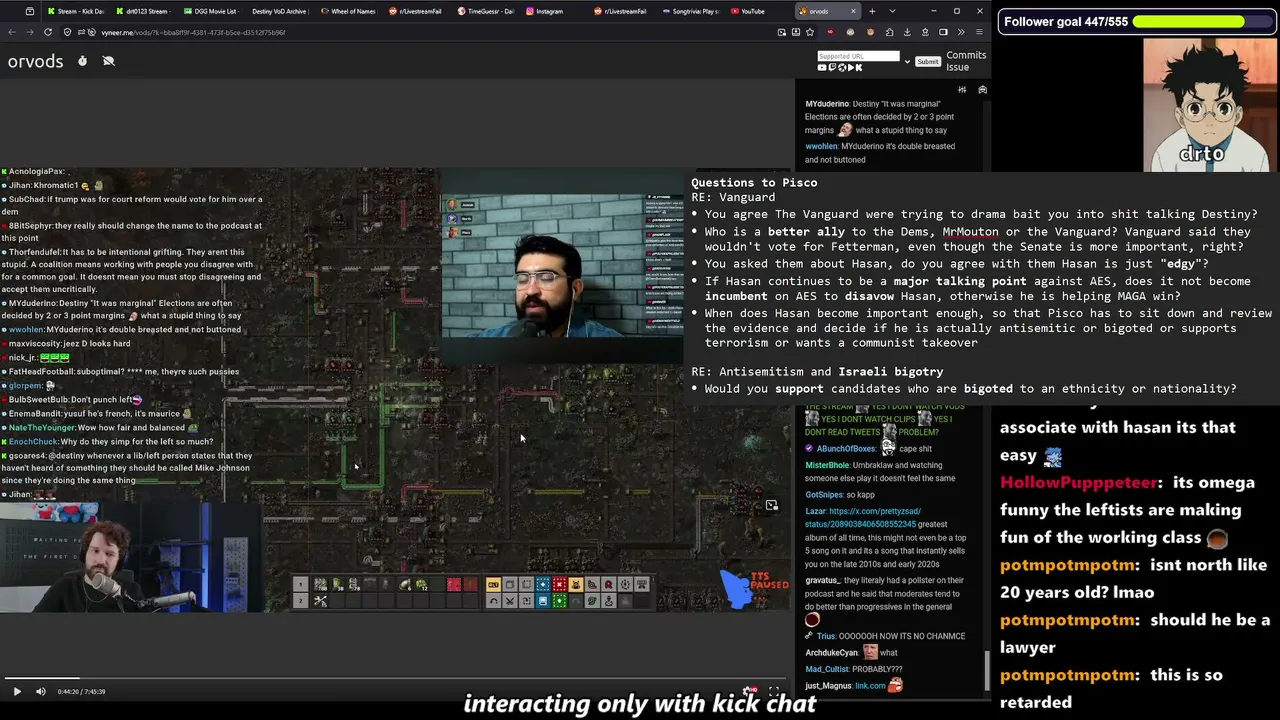Open a new browser tab
The image size is (1280, 720).
872,11
